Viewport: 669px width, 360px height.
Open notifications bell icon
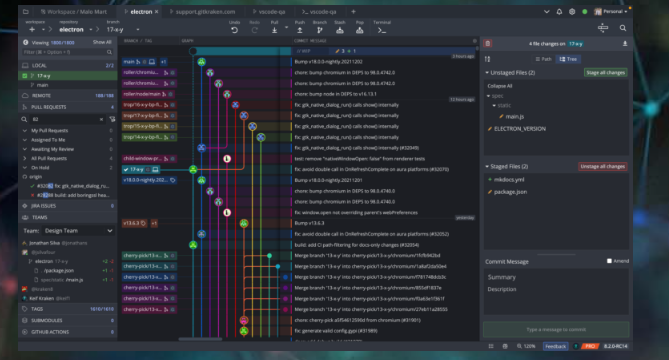[559, 12]
